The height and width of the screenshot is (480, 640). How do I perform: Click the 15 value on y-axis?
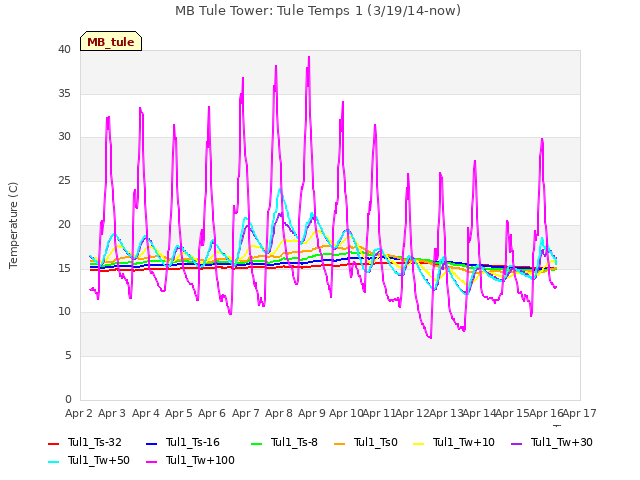point(64,268)
